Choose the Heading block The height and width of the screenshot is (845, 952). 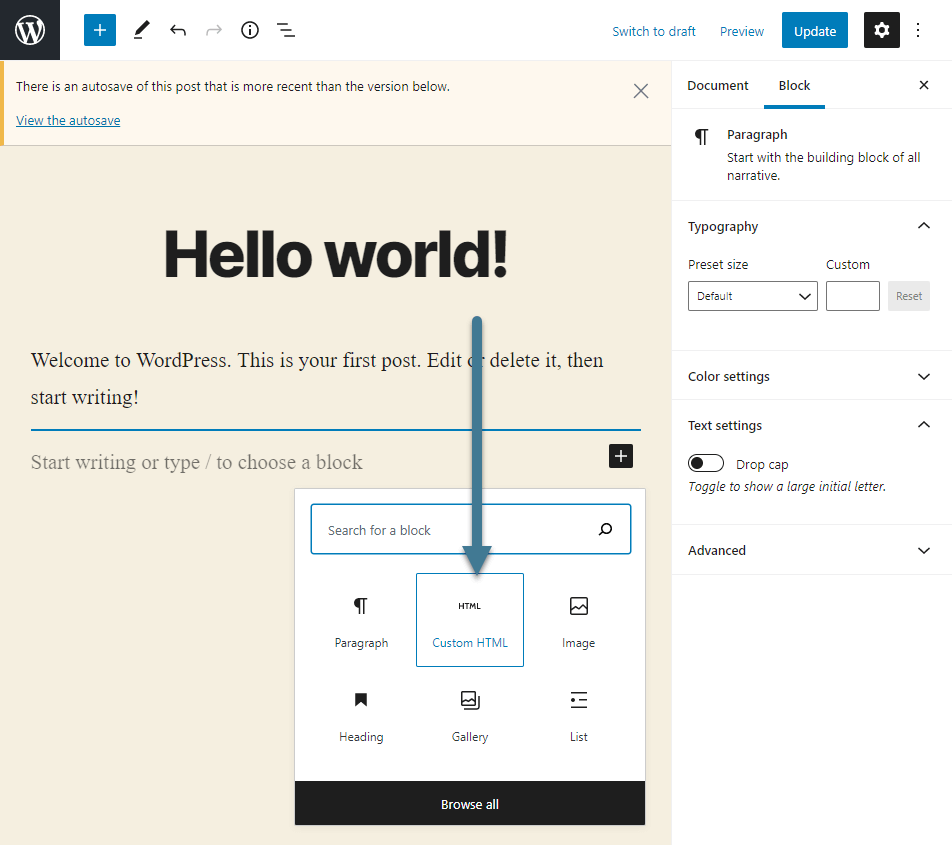pyautogui.click(x=361, y=714)
